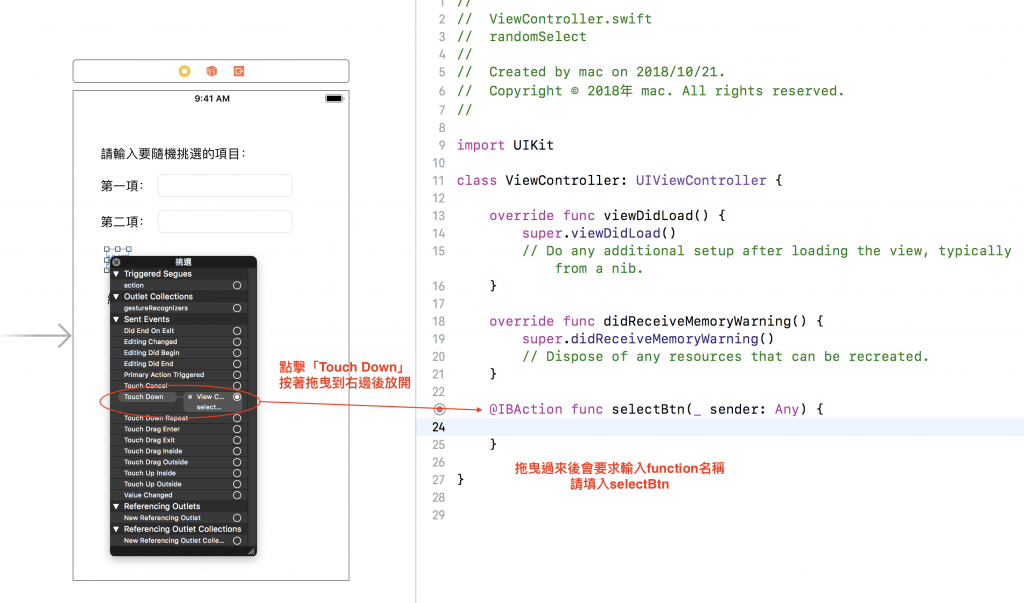Click didReceiveMemoryWarning function declaration
The image size is (1024, 603).
[656, 321]
